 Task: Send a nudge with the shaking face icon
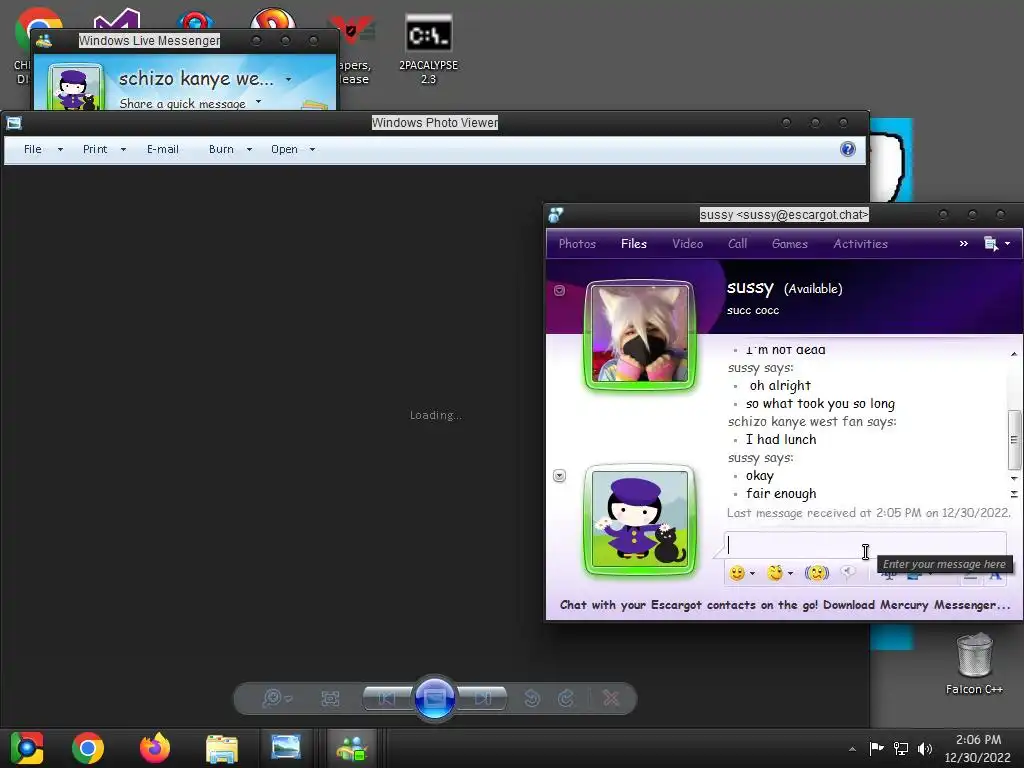click(817, 573)
